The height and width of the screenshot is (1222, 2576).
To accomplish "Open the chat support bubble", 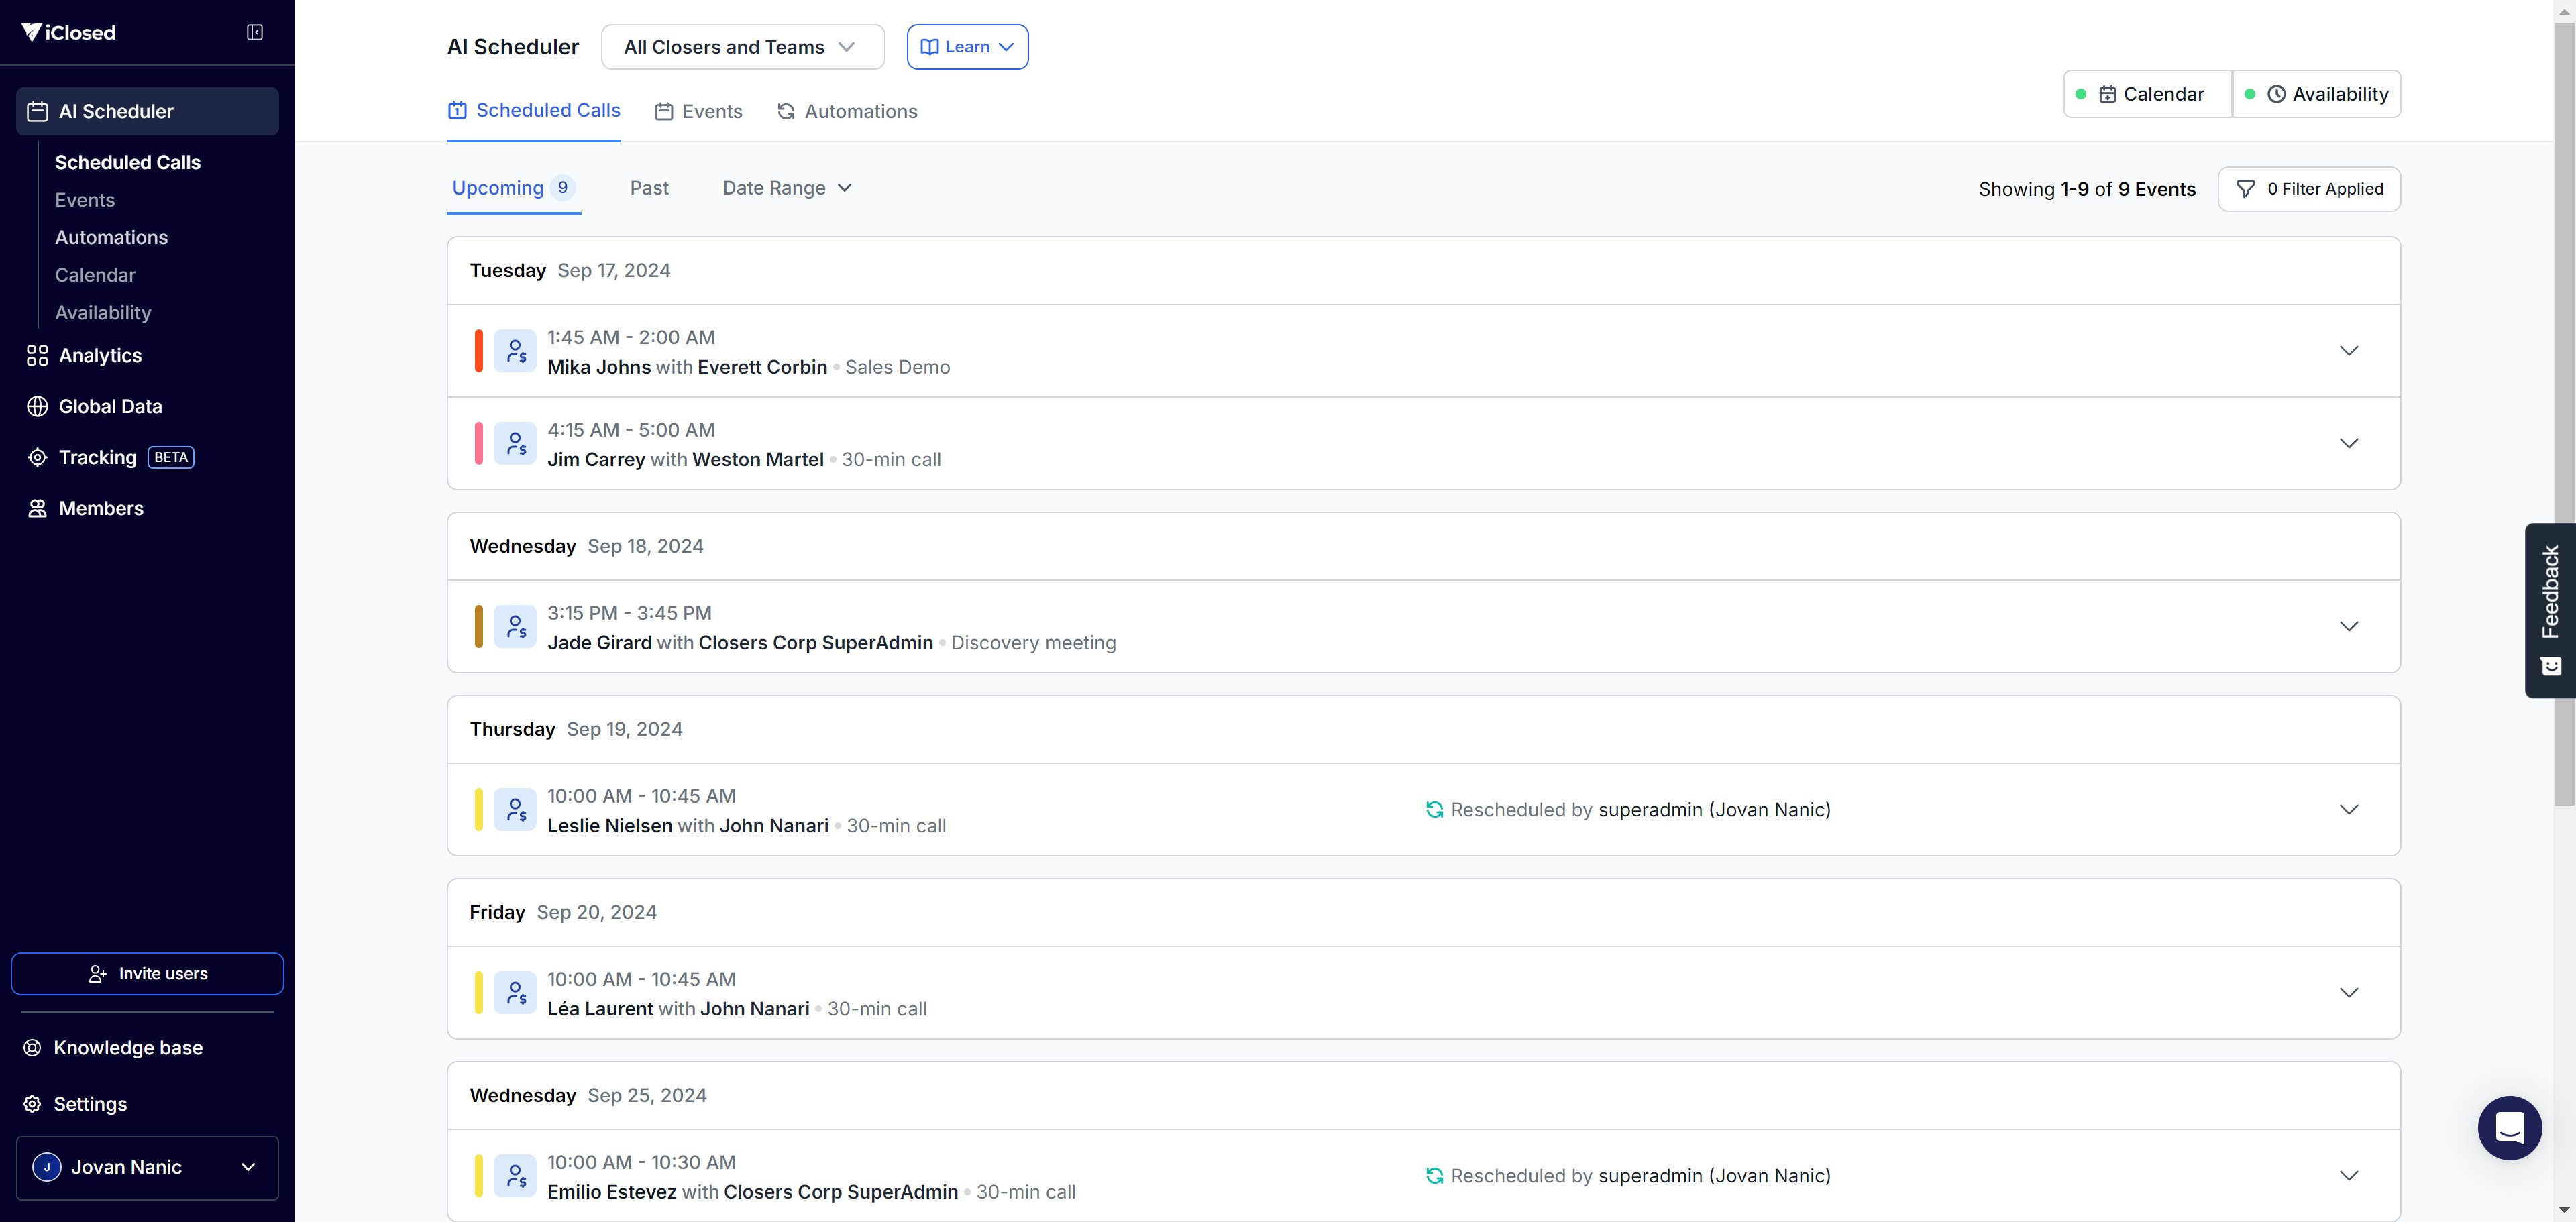I will coord(2509,1127).
